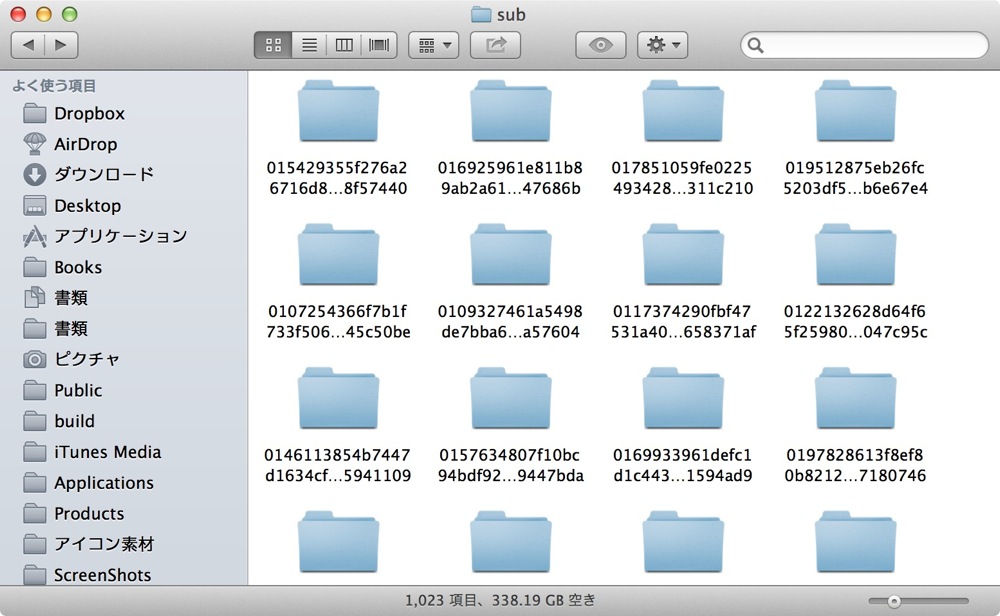Select folder icon above 0157634807f10bc

pos(511,398)
